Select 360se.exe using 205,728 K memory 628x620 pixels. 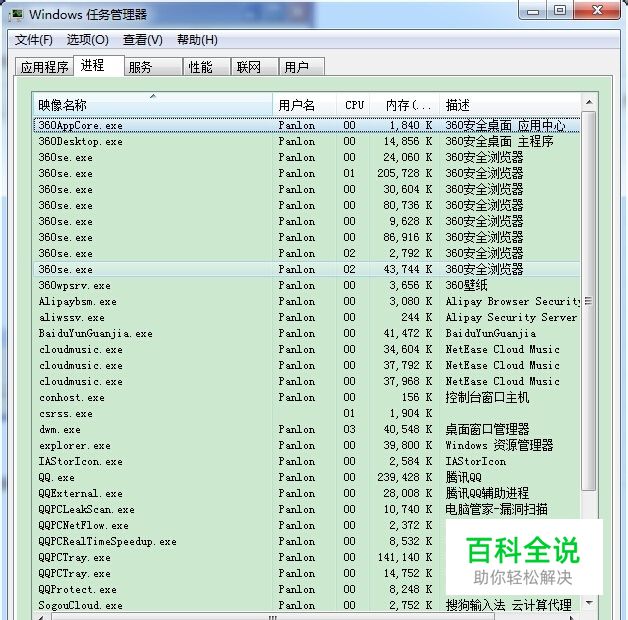click(x=306, y=173)
